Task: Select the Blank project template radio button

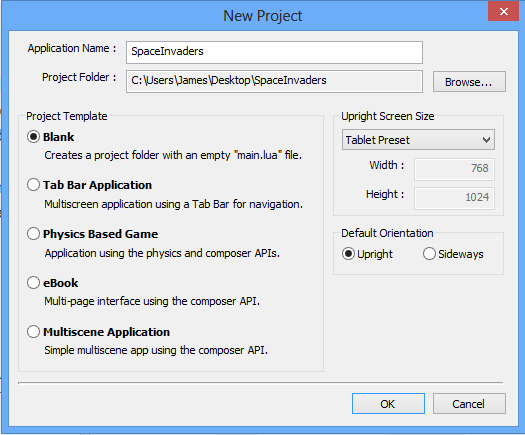Action: tap(33, 137)
